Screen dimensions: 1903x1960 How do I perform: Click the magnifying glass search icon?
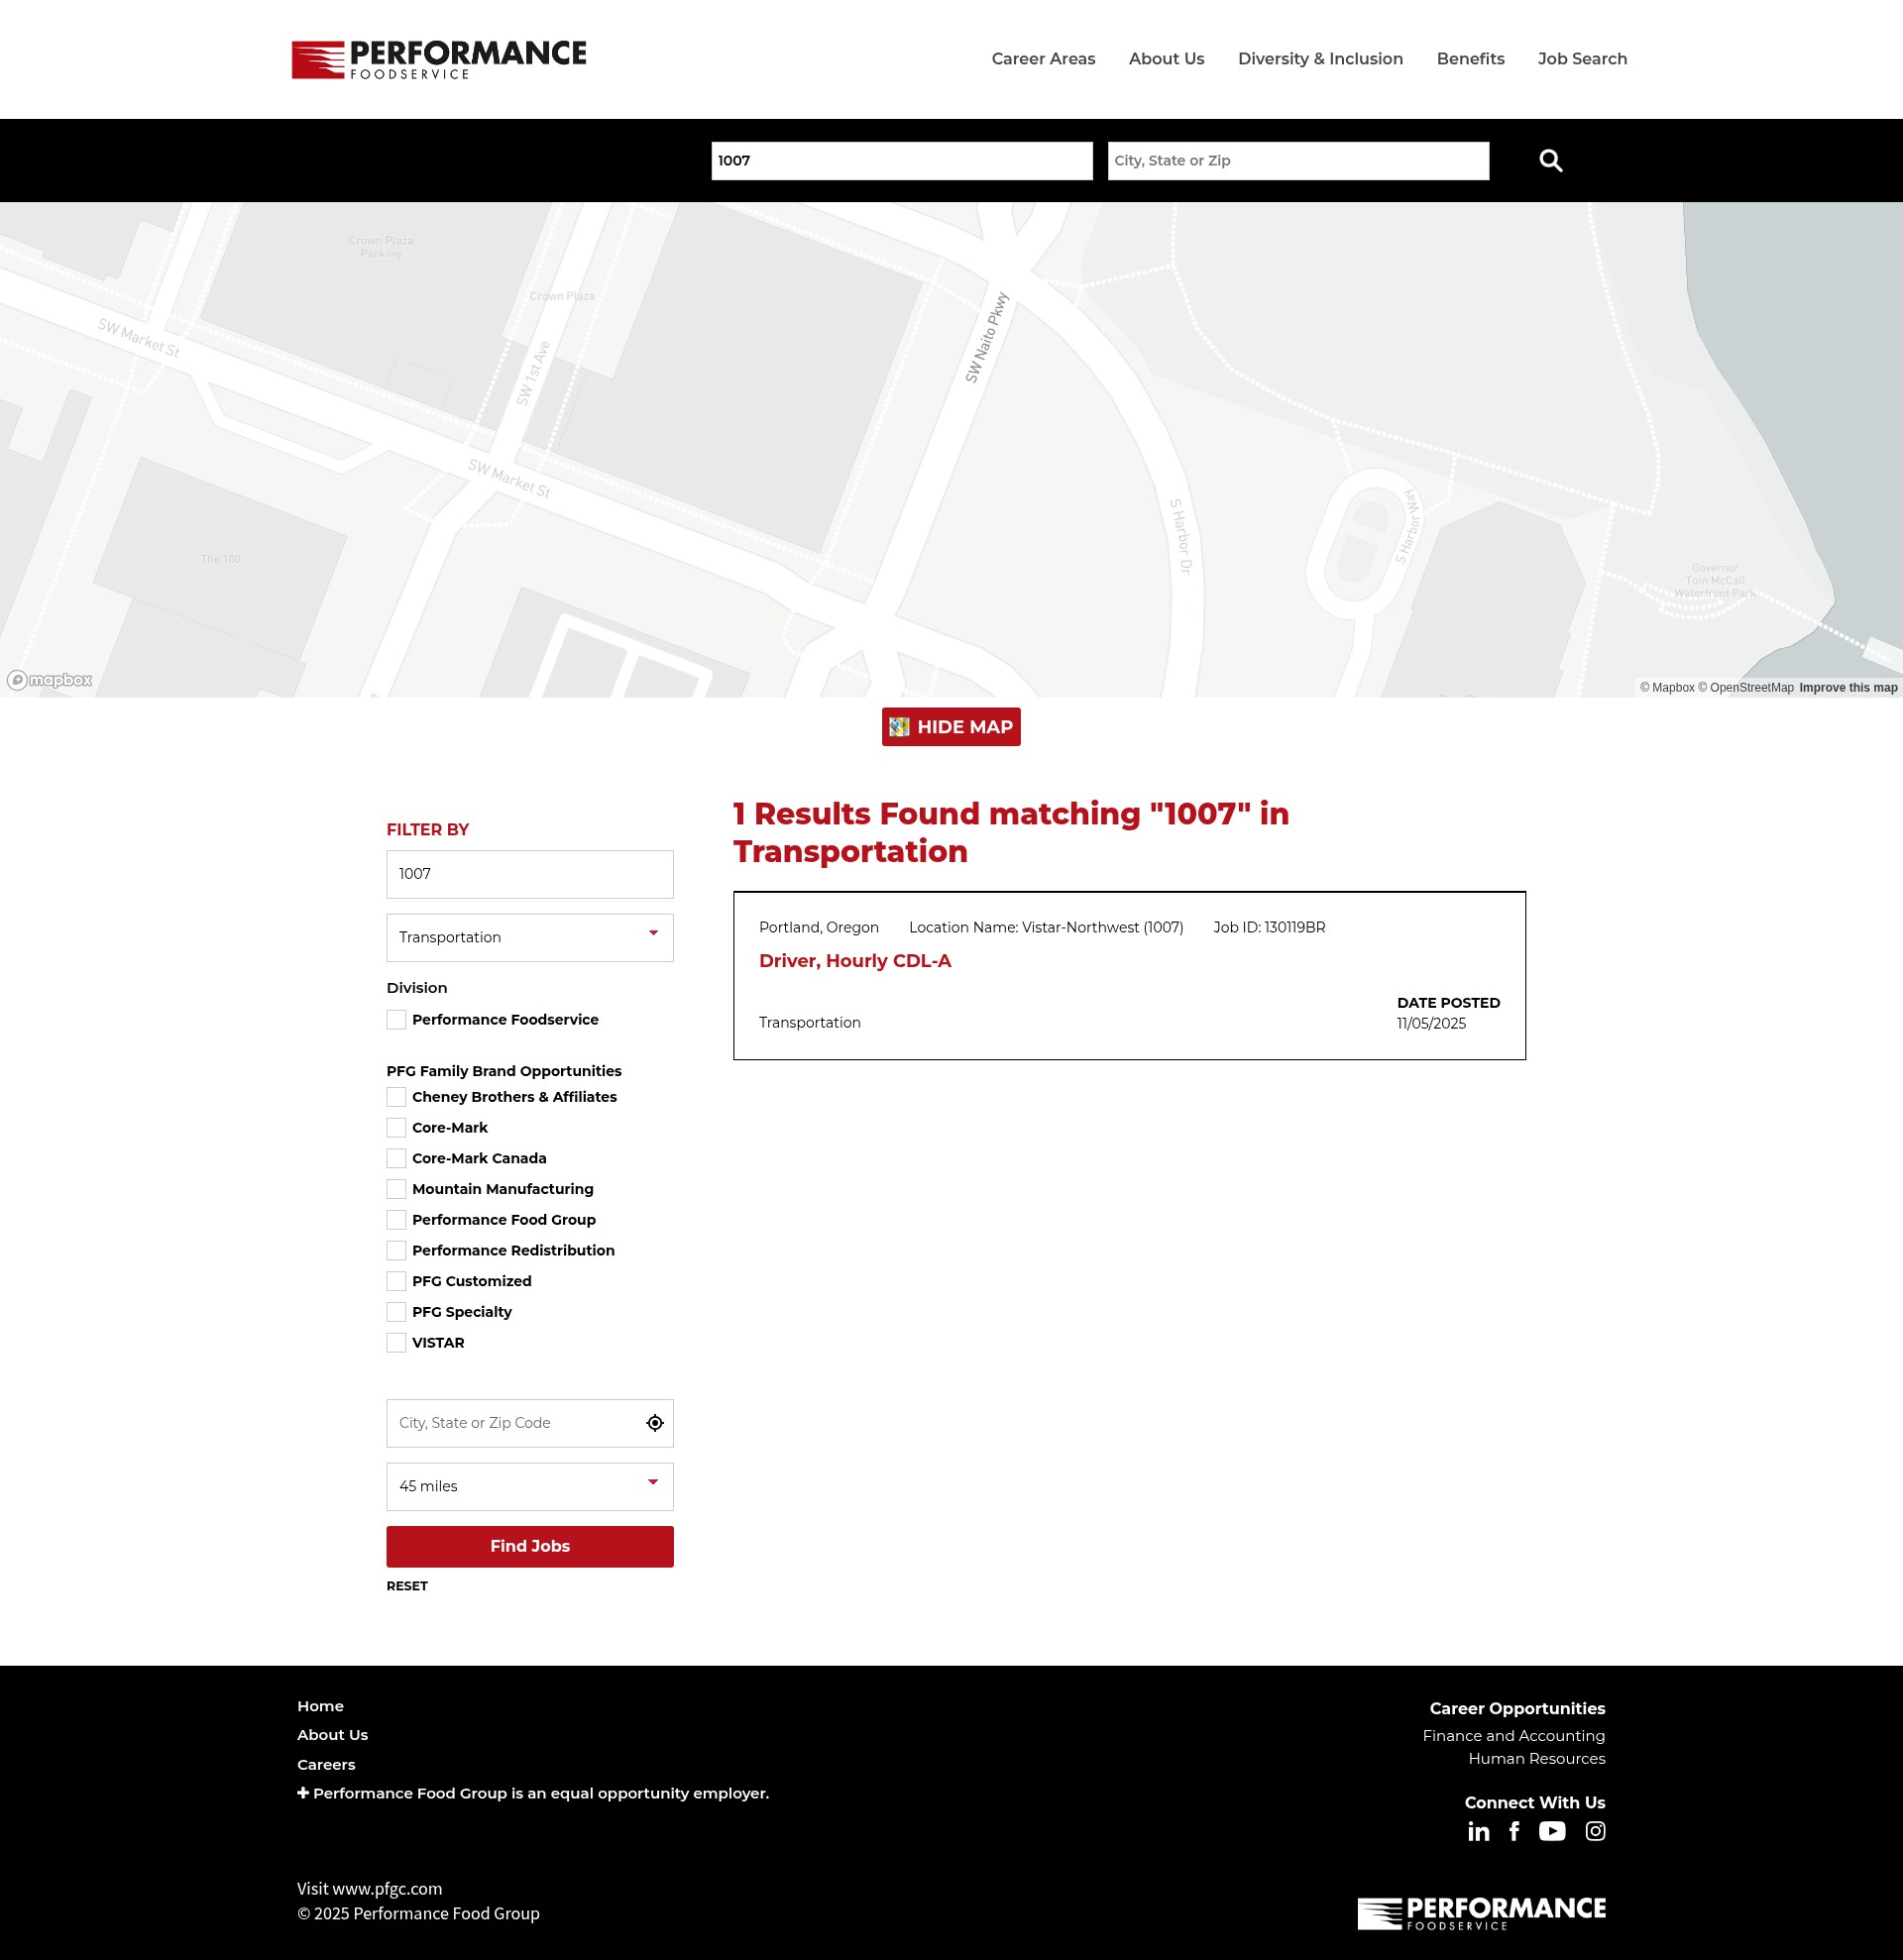[x=1550, y=160]
